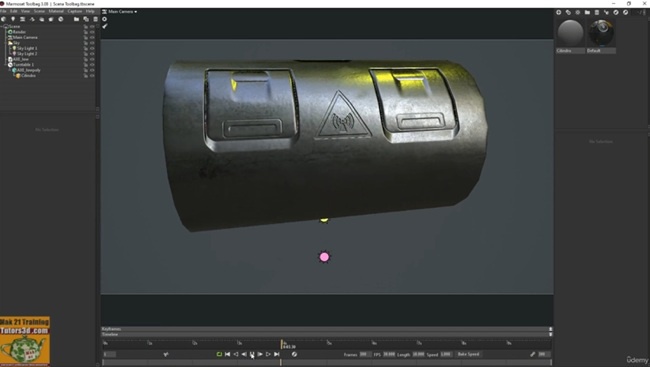Click the trash delete icon in scene toolbar
Screen dimensions: 650x367
click(x=95, y=19)
